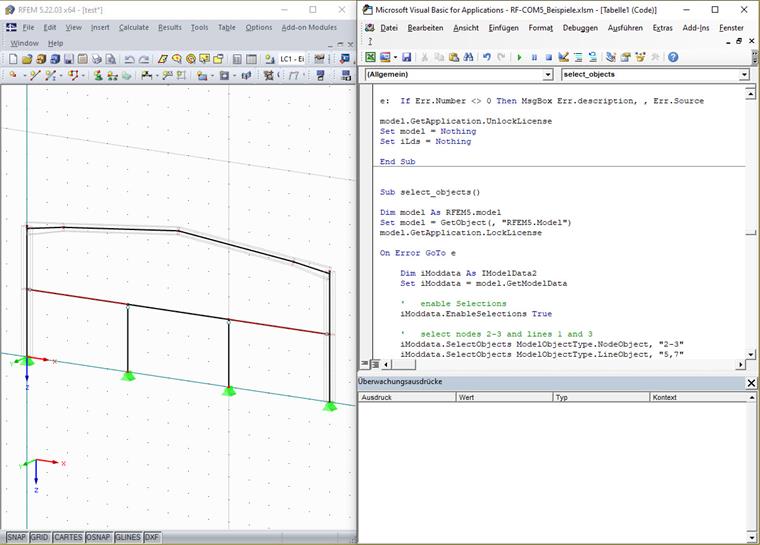Image resolution: width=760 pixels, height=545 pixels.
Task: Redo action in RFEM toolbar
Action: coord(144,59)
